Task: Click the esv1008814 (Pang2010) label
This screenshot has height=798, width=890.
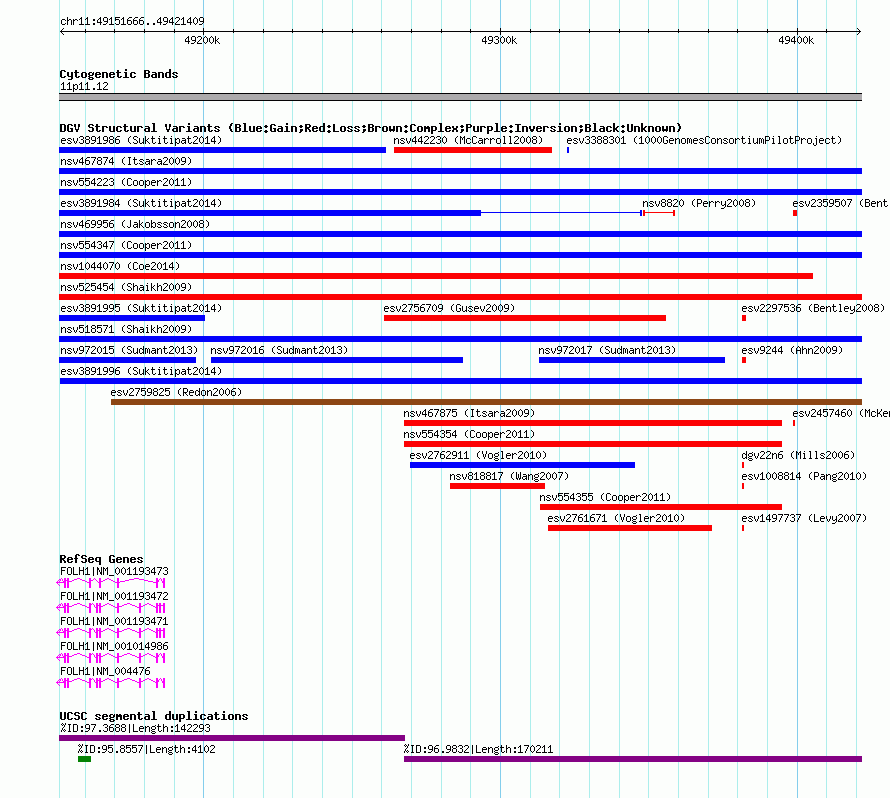Action: 804,476
